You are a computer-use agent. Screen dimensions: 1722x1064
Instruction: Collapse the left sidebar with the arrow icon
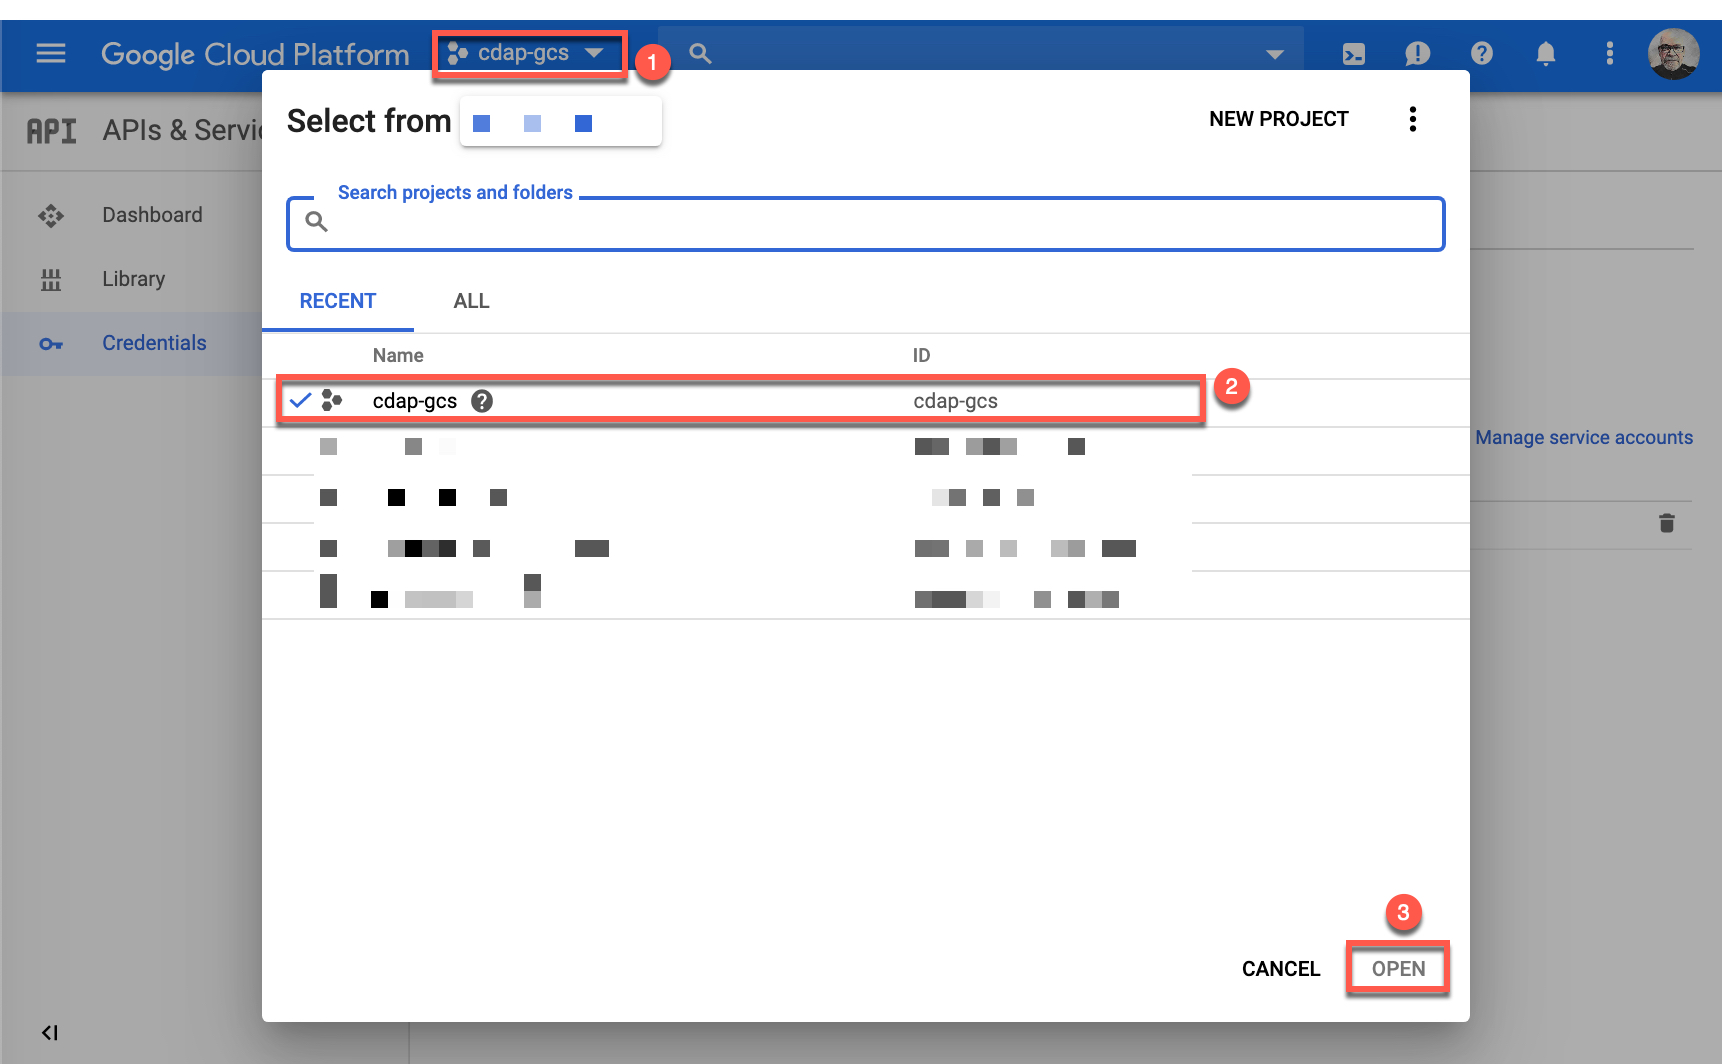pyautogui.click(x=49, y=1032)
